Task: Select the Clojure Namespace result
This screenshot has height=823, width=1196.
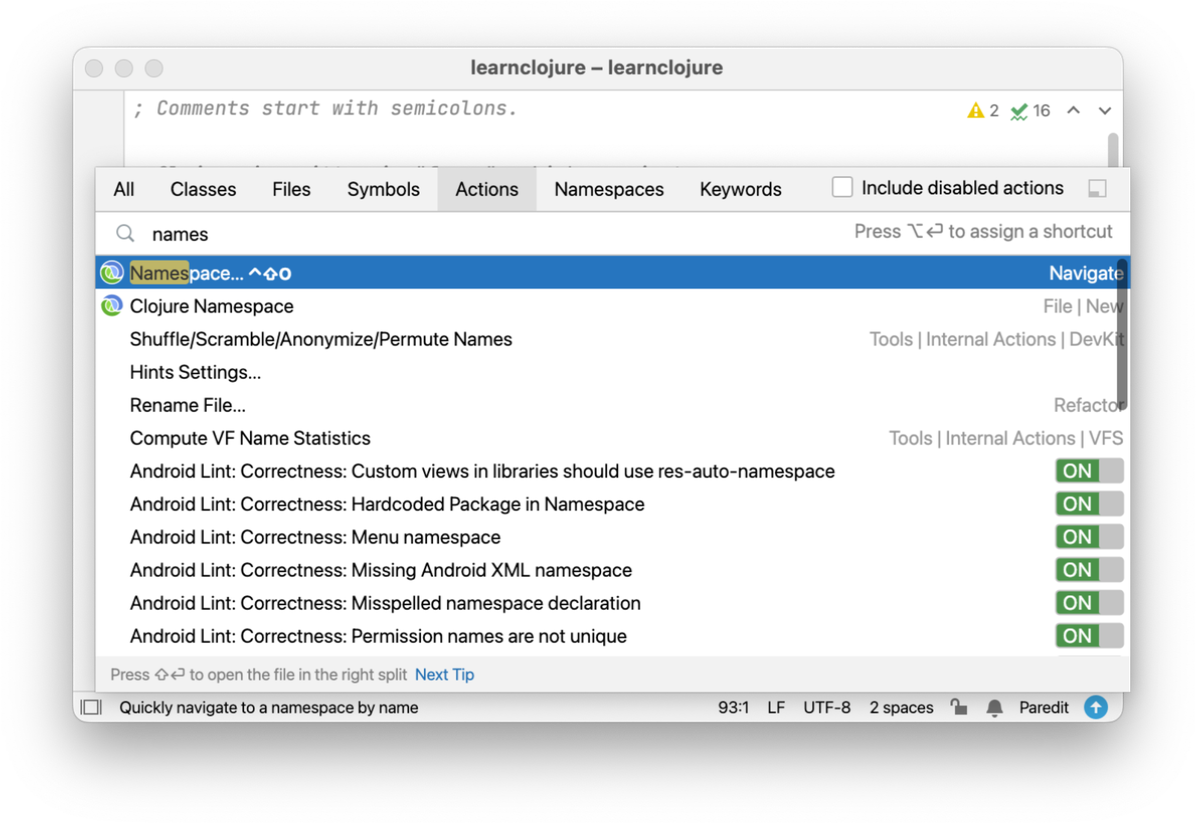Action: [612, 306]
